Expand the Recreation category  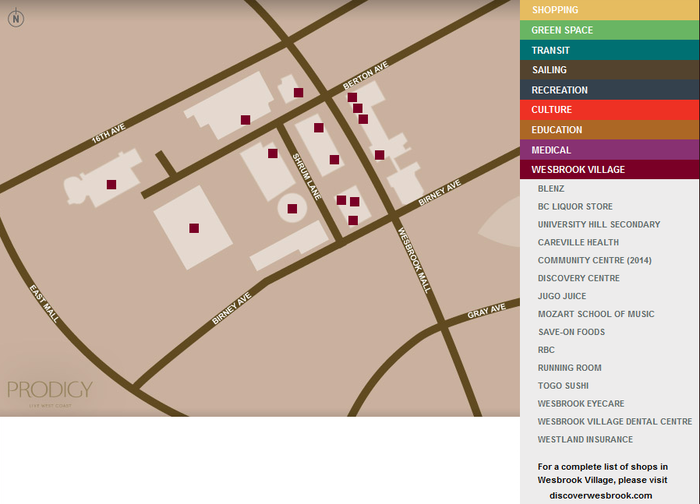point(609,90)
